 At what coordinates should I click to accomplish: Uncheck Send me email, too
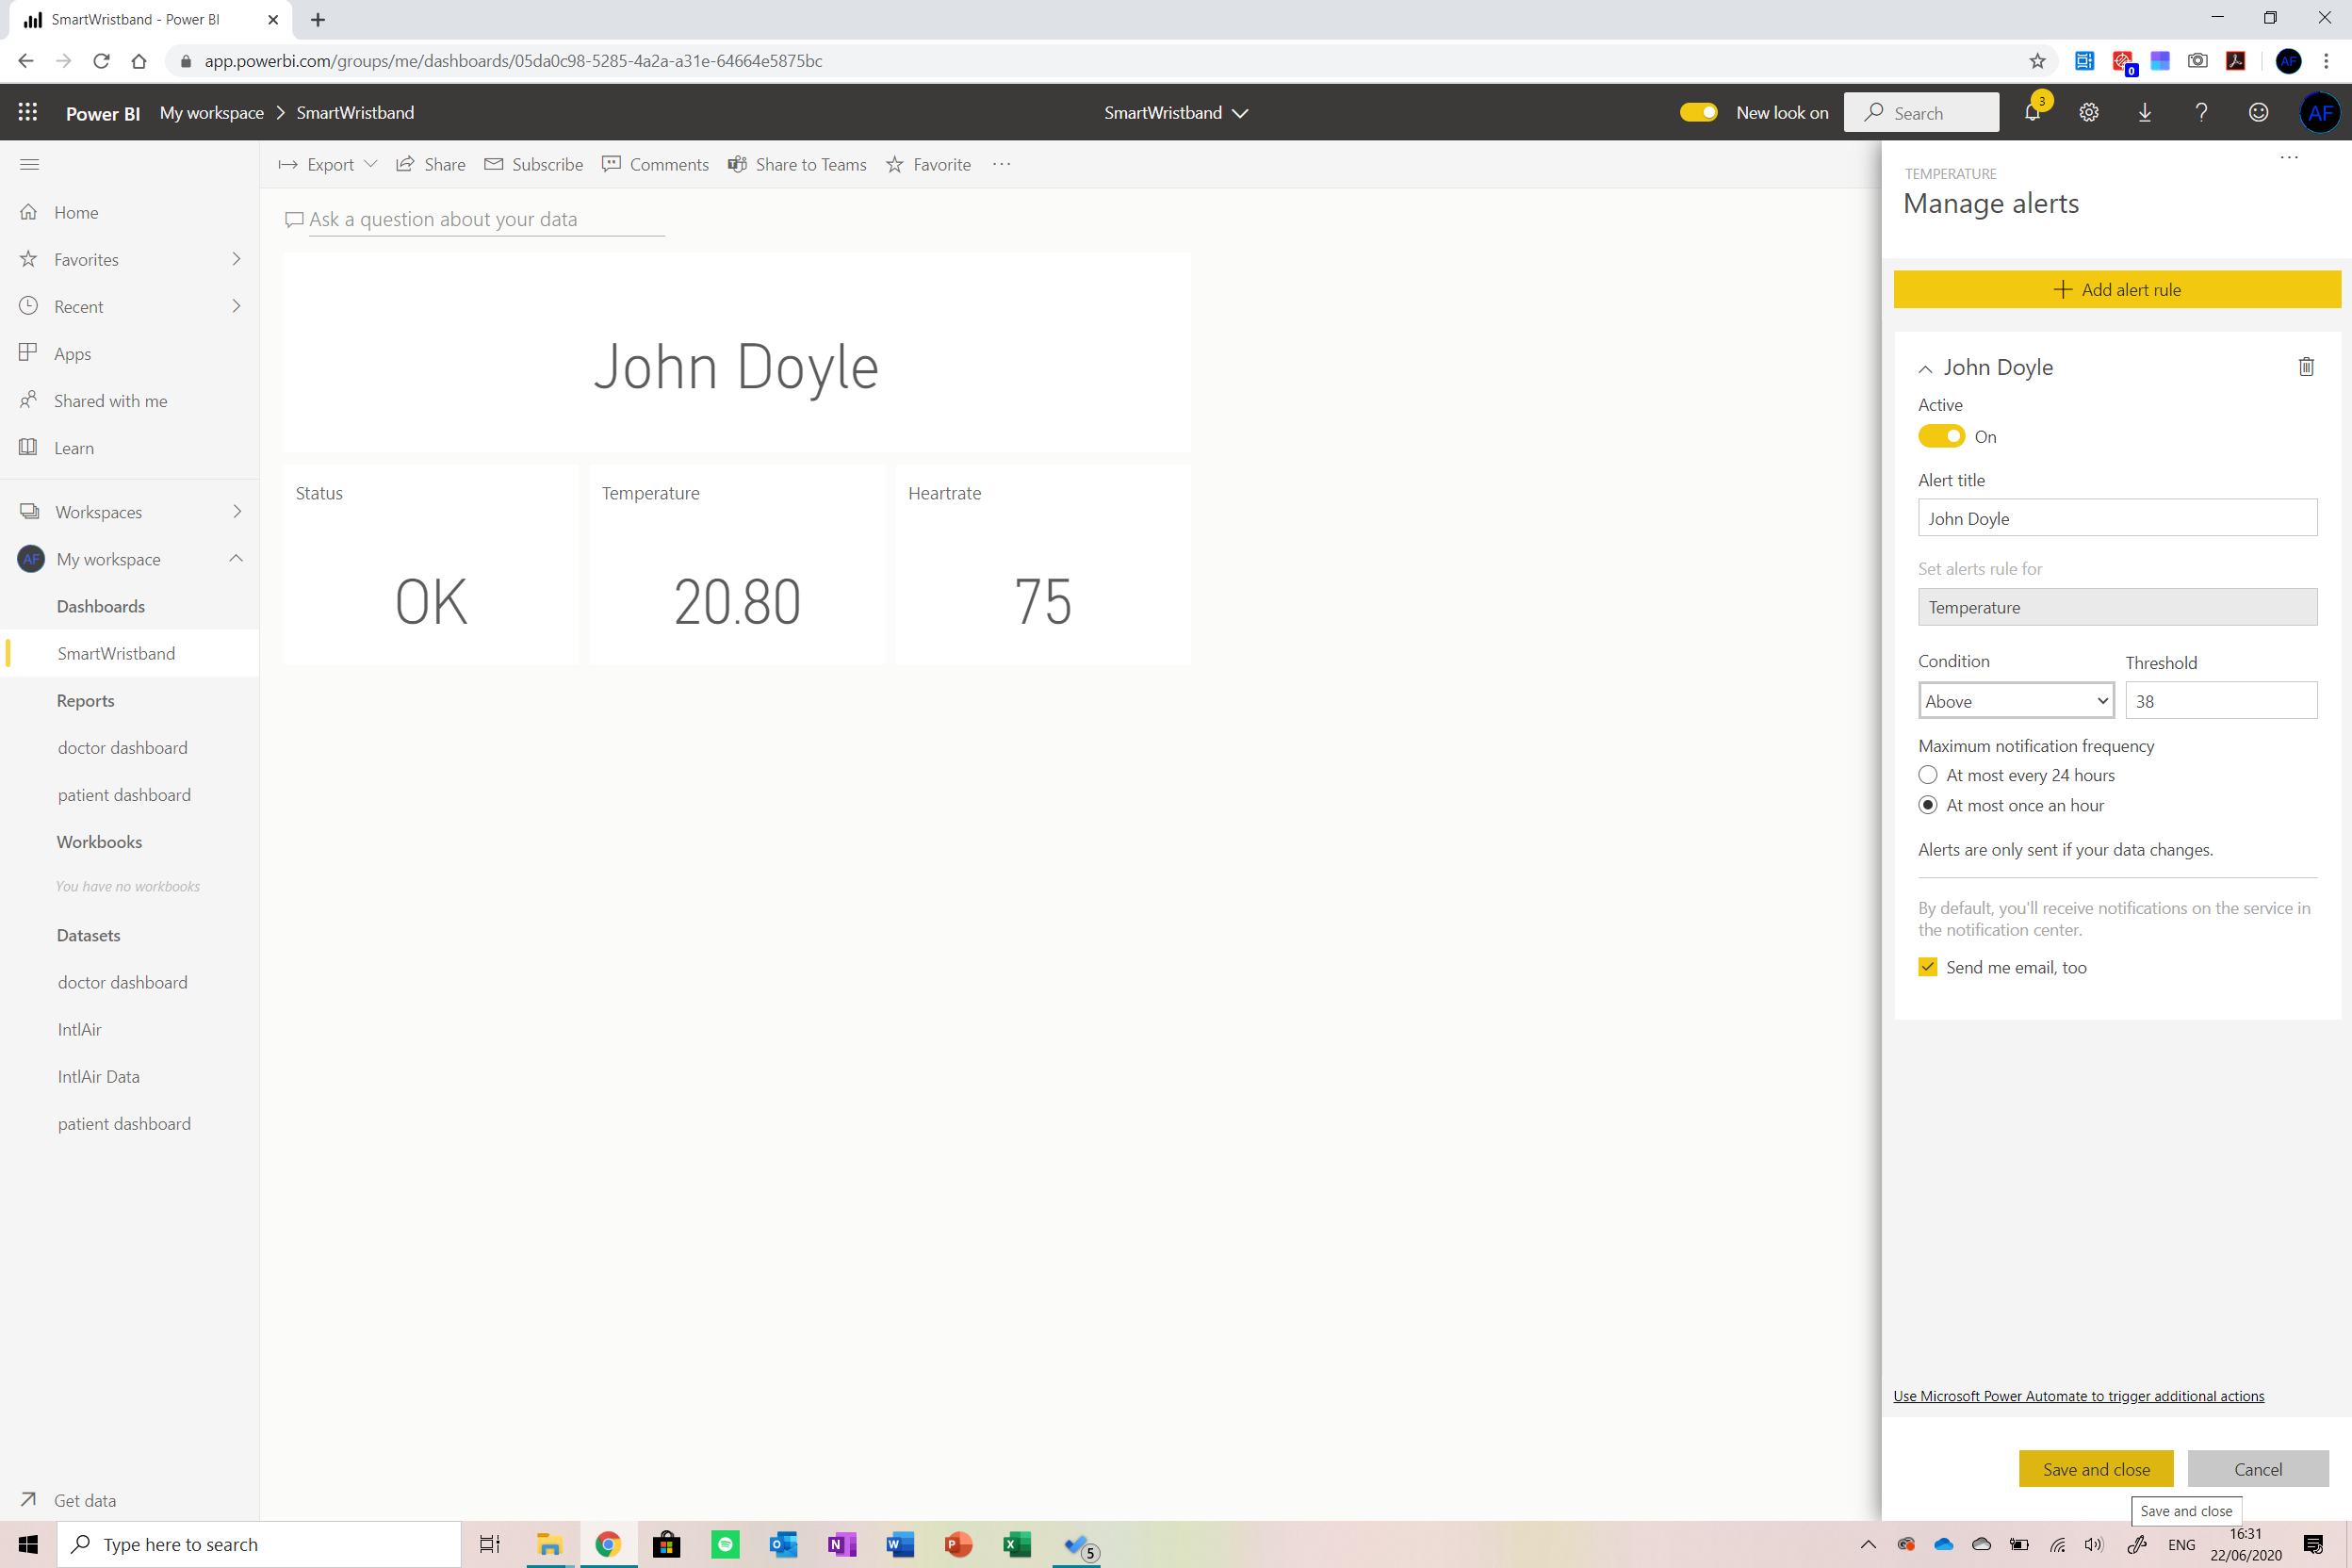pos(1927,967)
